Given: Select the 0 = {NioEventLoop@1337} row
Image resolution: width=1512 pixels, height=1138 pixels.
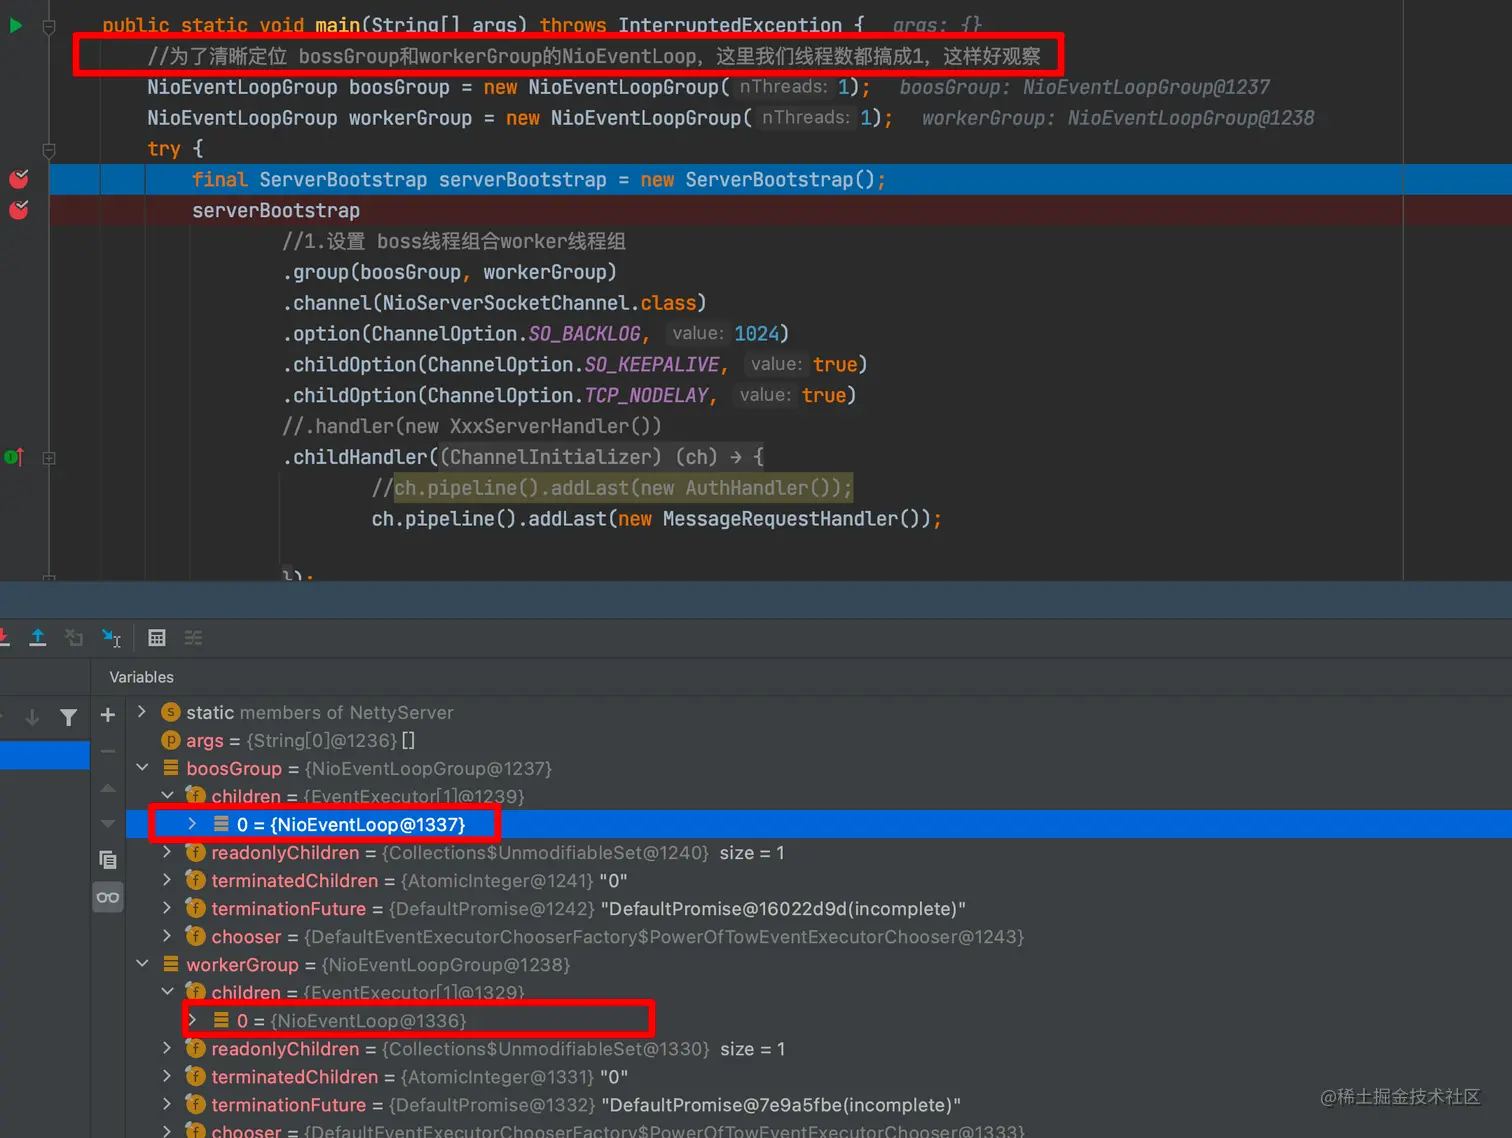Looking at the screenshot, I should tap(819, 824).
